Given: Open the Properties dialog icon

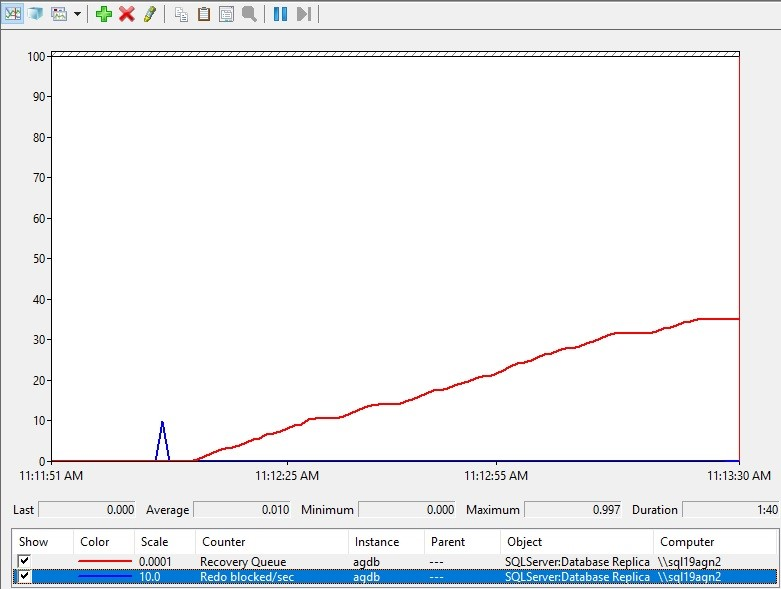Looking at the screenshot, I should tap(227, 14).
